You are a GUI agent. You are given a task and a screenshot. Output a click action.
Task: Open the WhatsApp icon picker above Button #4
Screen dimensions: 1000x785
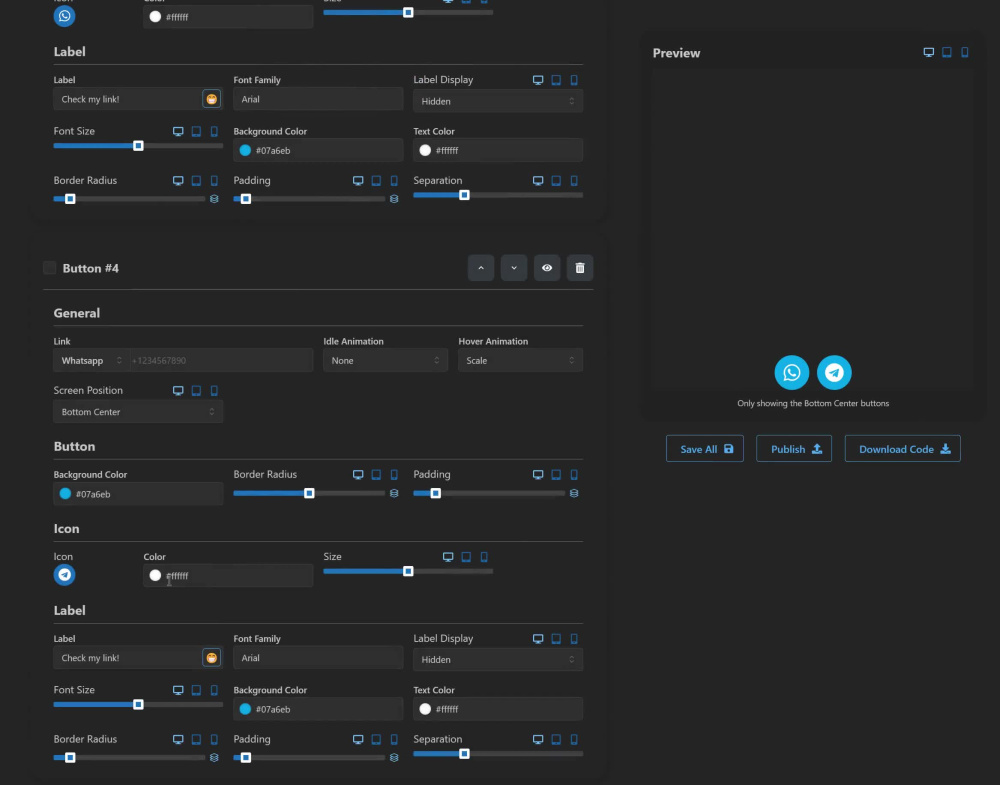tap(64, 16)
